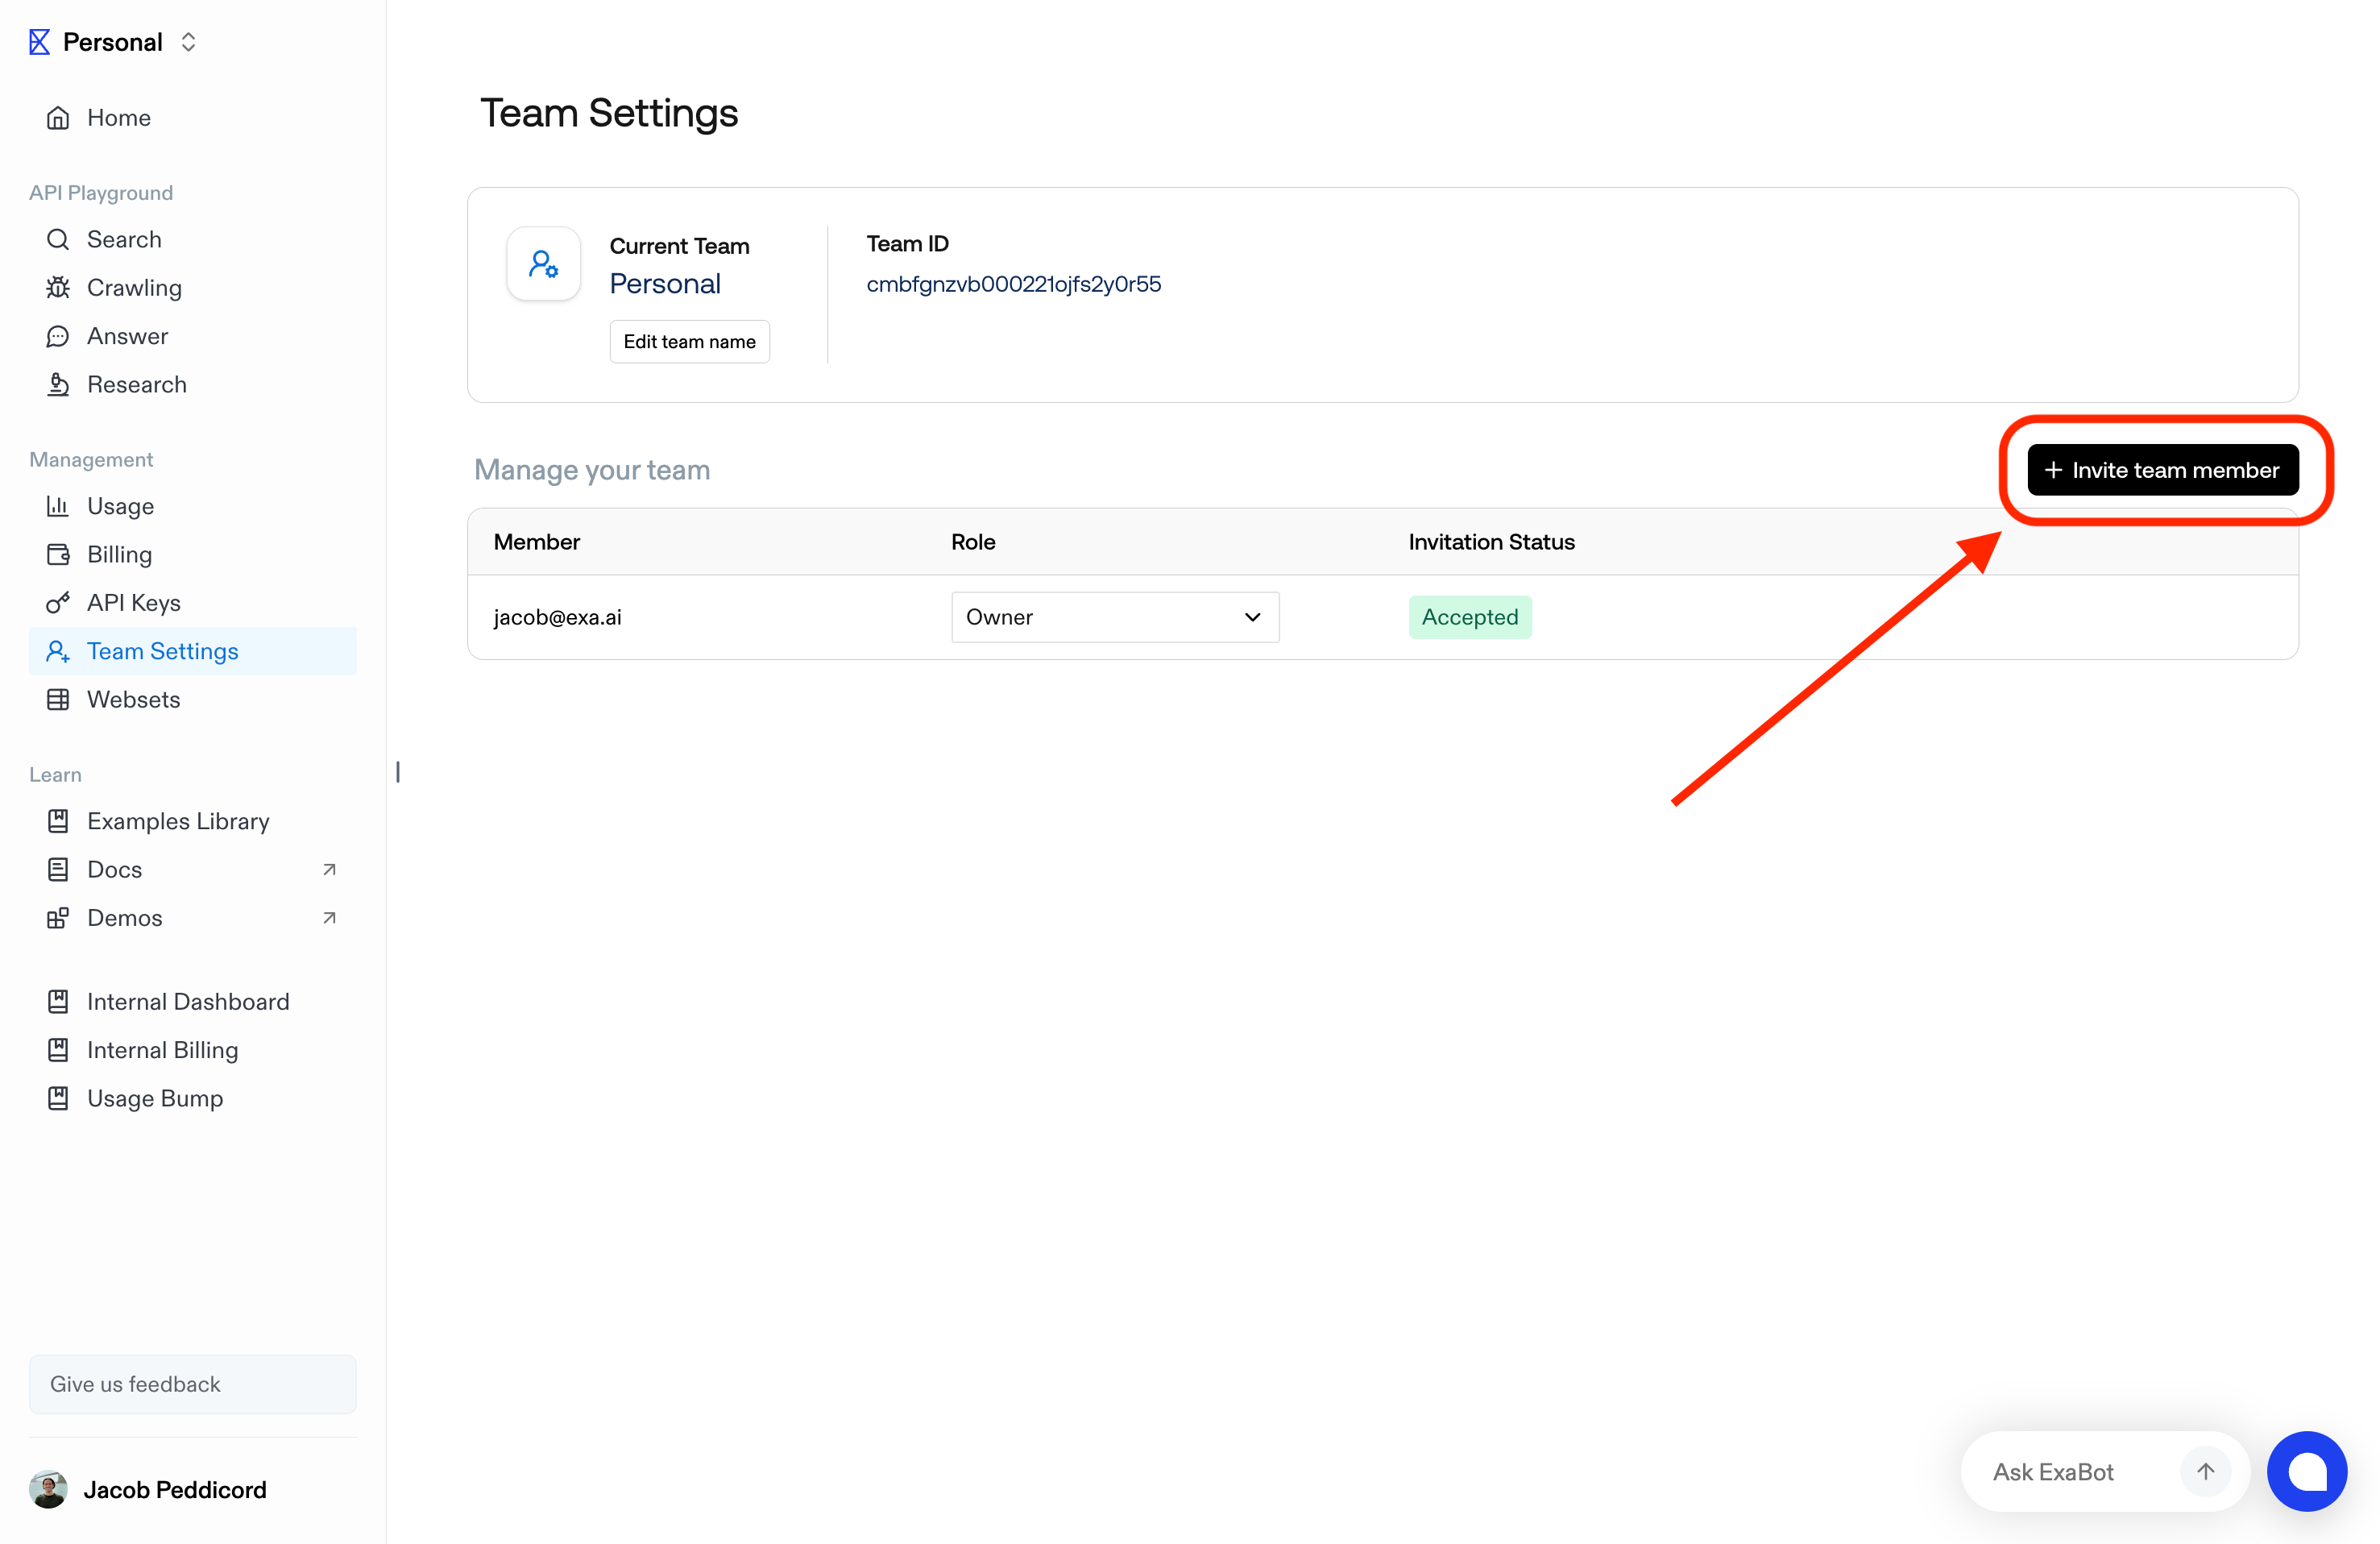Click the Usage bar chart icon
Screen dimensions: 2380x1544
[58, 506]
